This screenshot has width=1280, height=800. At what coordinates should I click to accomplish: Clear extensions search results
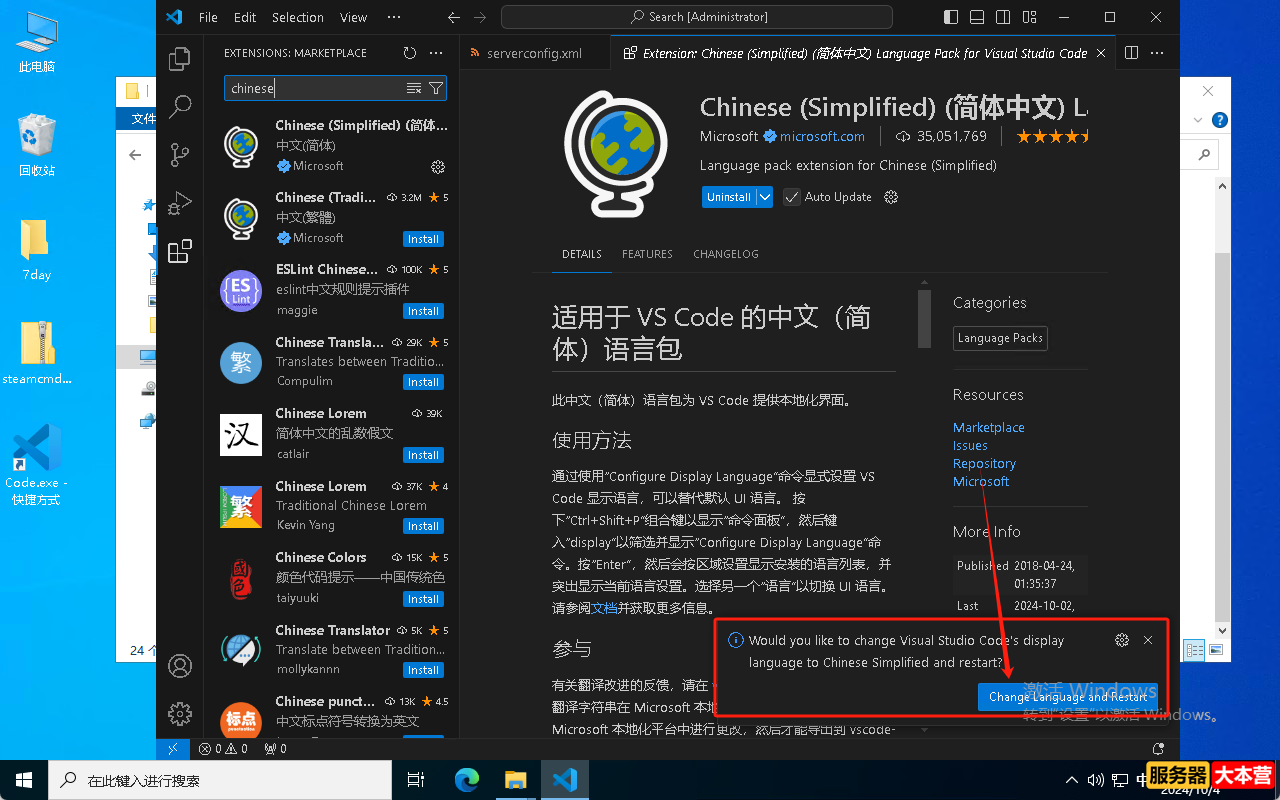(x=414, y=89)
